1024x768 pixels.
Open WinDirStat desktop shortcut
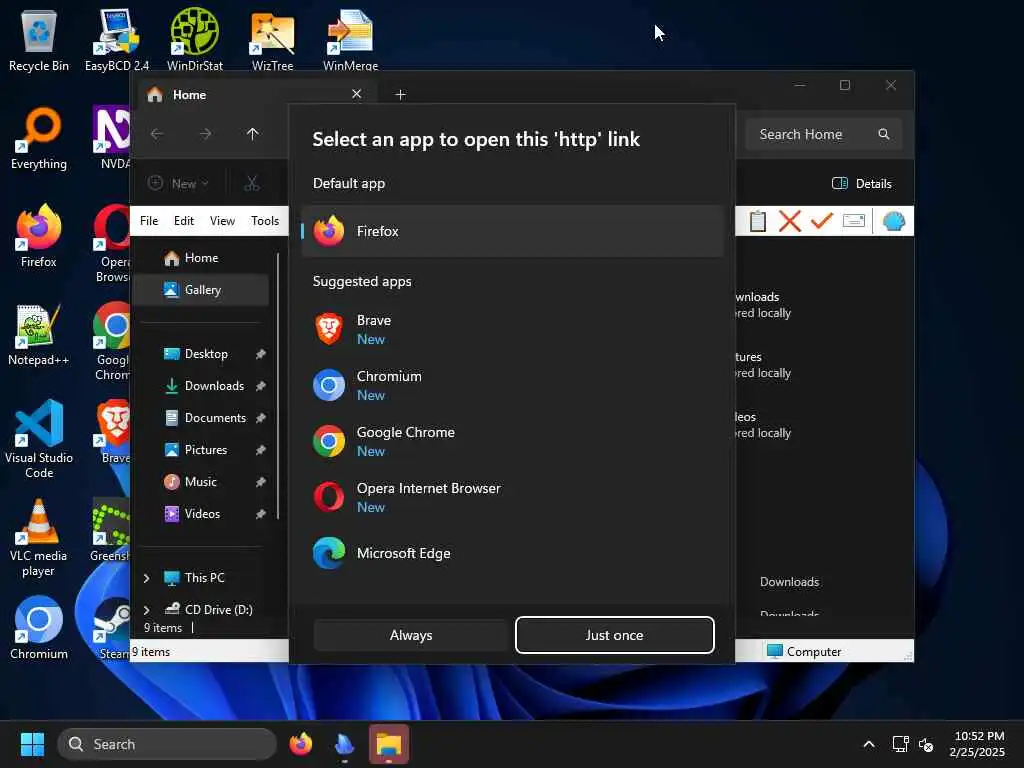[x=195, y=40]
